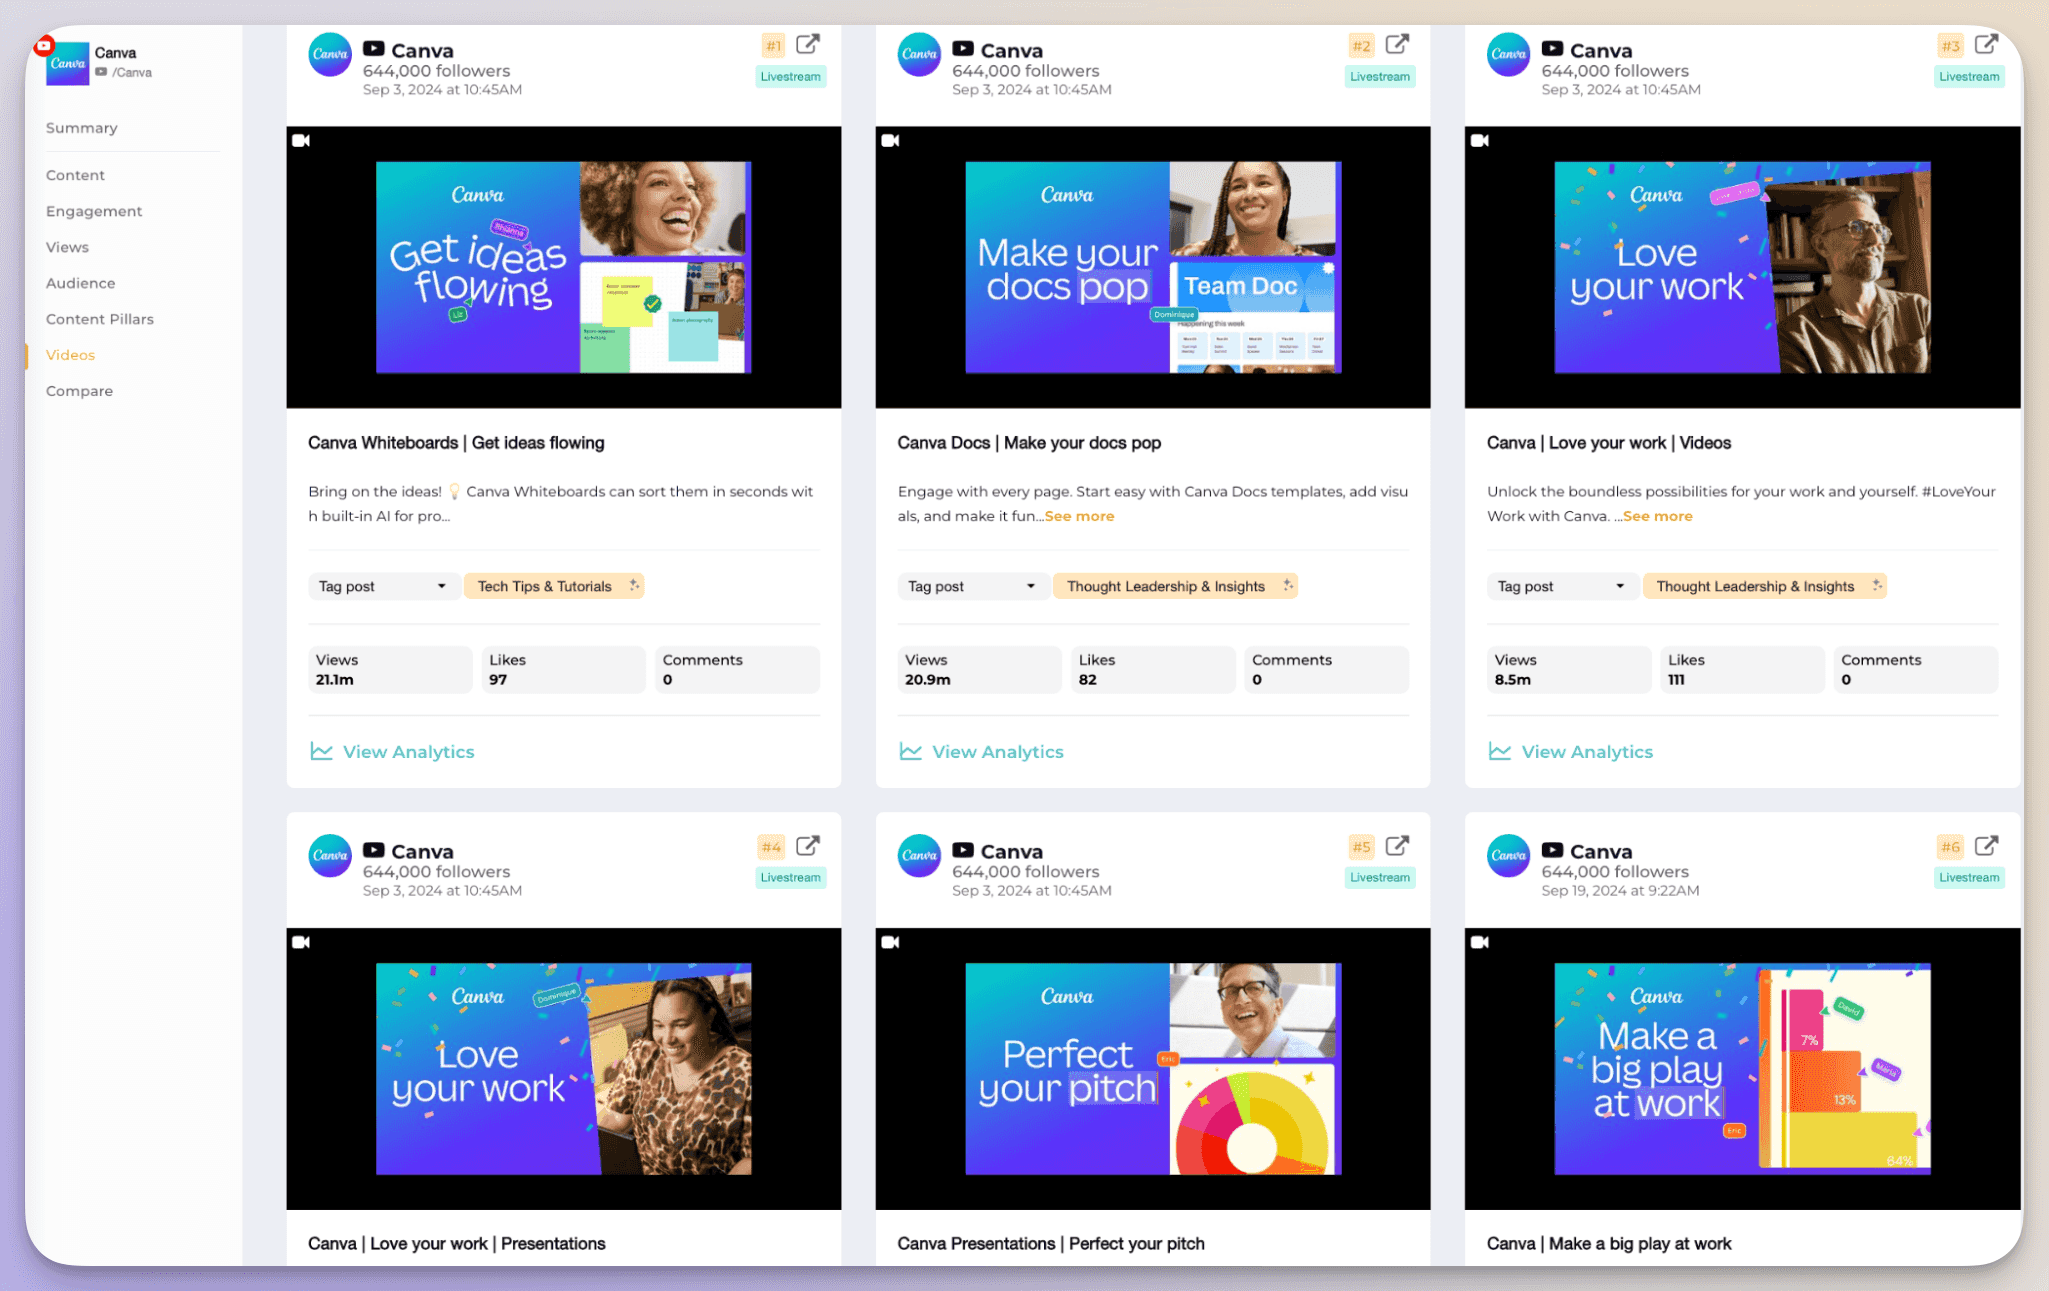
Task: Click sparkle icon on Videos card Thought Leadership tag
Action: click(x=1877, y=586)
